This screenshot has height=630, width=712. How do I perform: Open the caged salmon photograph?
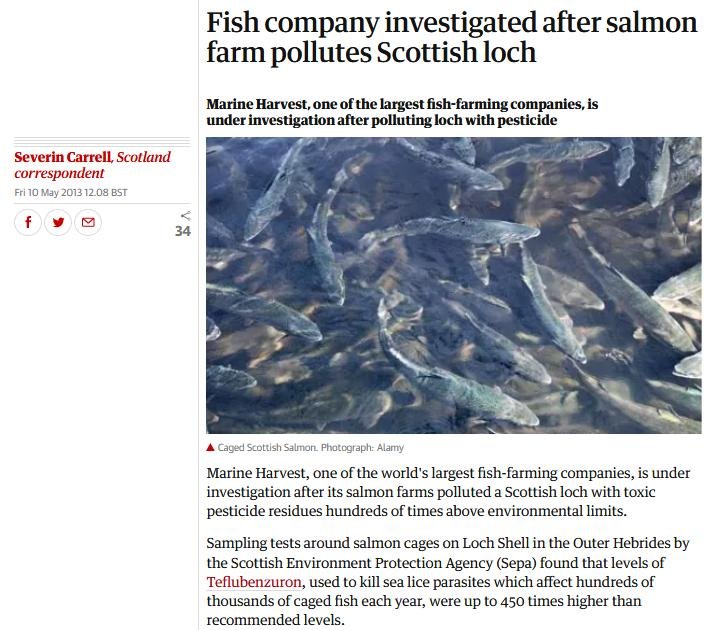453,285
